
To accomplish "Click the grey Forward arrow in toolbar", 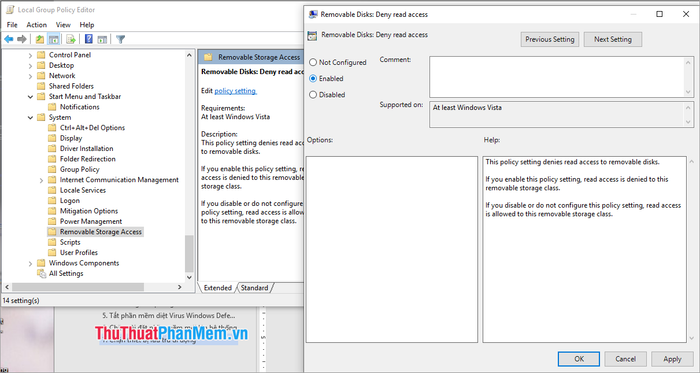I will tap(21, 39).
